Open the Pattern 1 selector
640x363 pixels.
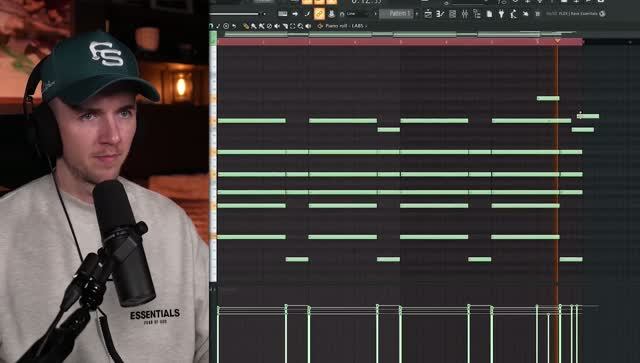[396, 13]
